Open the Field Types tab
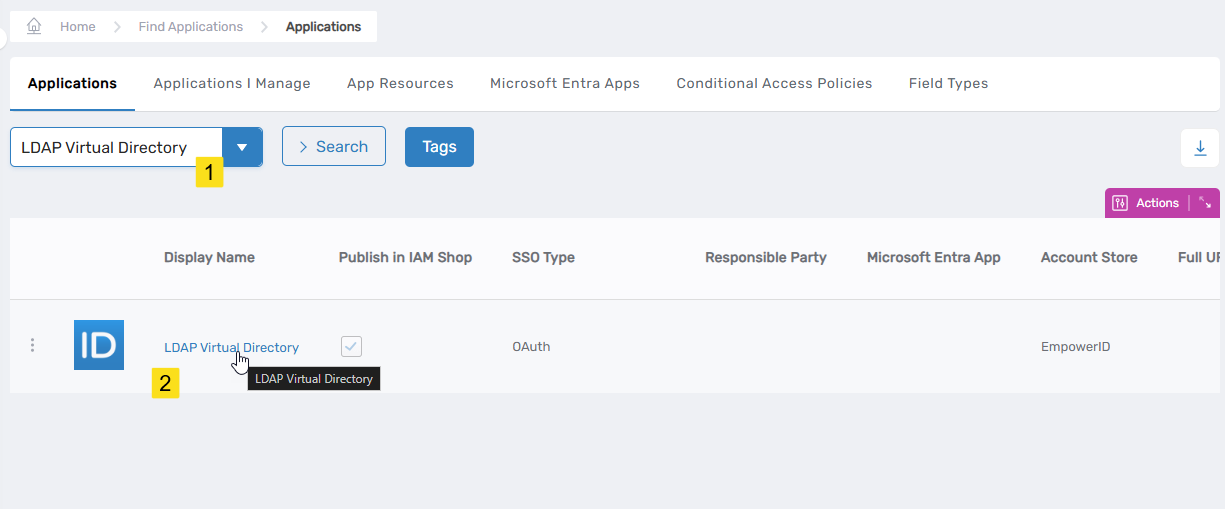The image size is (1225, 509). (x=948, y=83)
